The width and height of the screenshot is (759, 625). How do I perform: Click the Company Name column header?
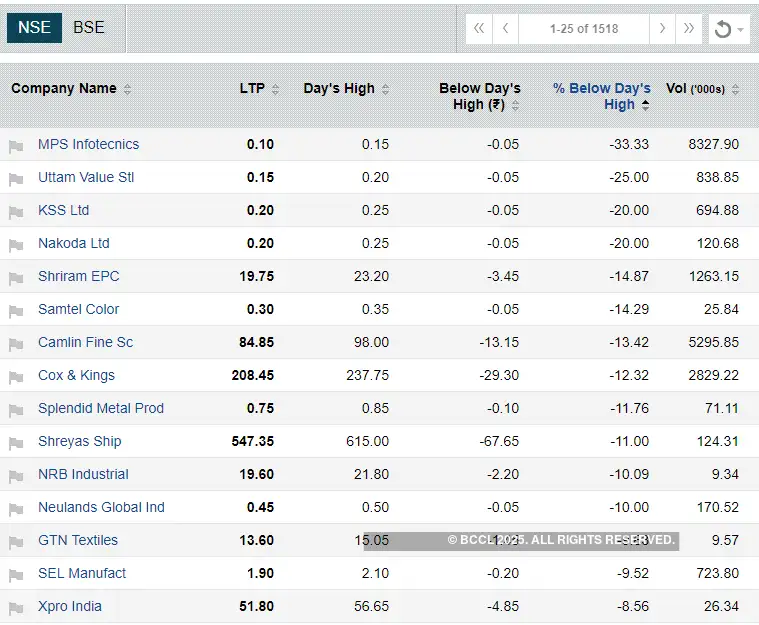[64, 88]
